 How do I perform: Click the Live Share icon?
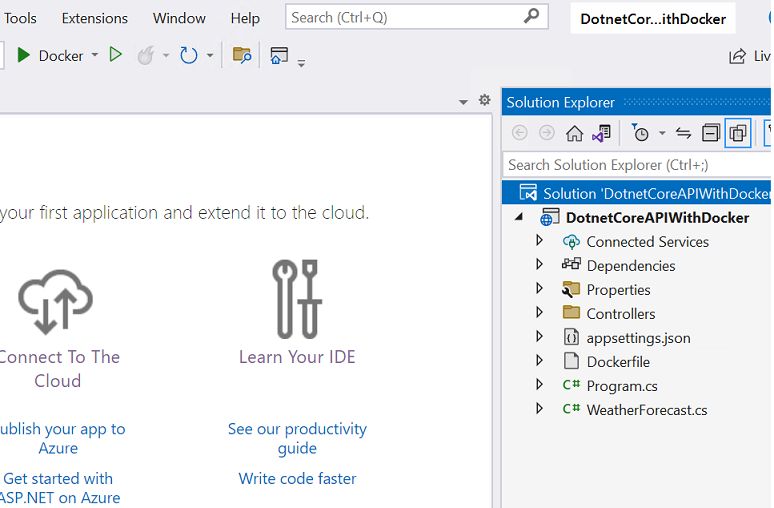(x=737, y=56)
